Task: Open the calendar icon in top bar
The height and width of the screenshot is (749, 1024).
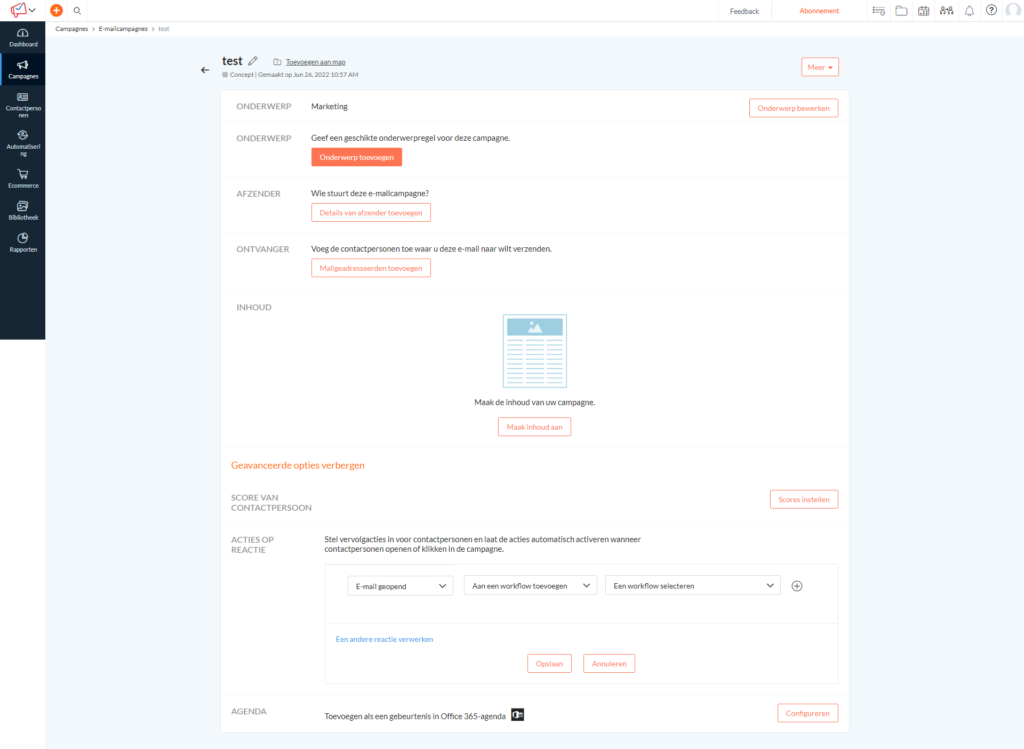Action: pyautogui.click(x=923, y=10)
